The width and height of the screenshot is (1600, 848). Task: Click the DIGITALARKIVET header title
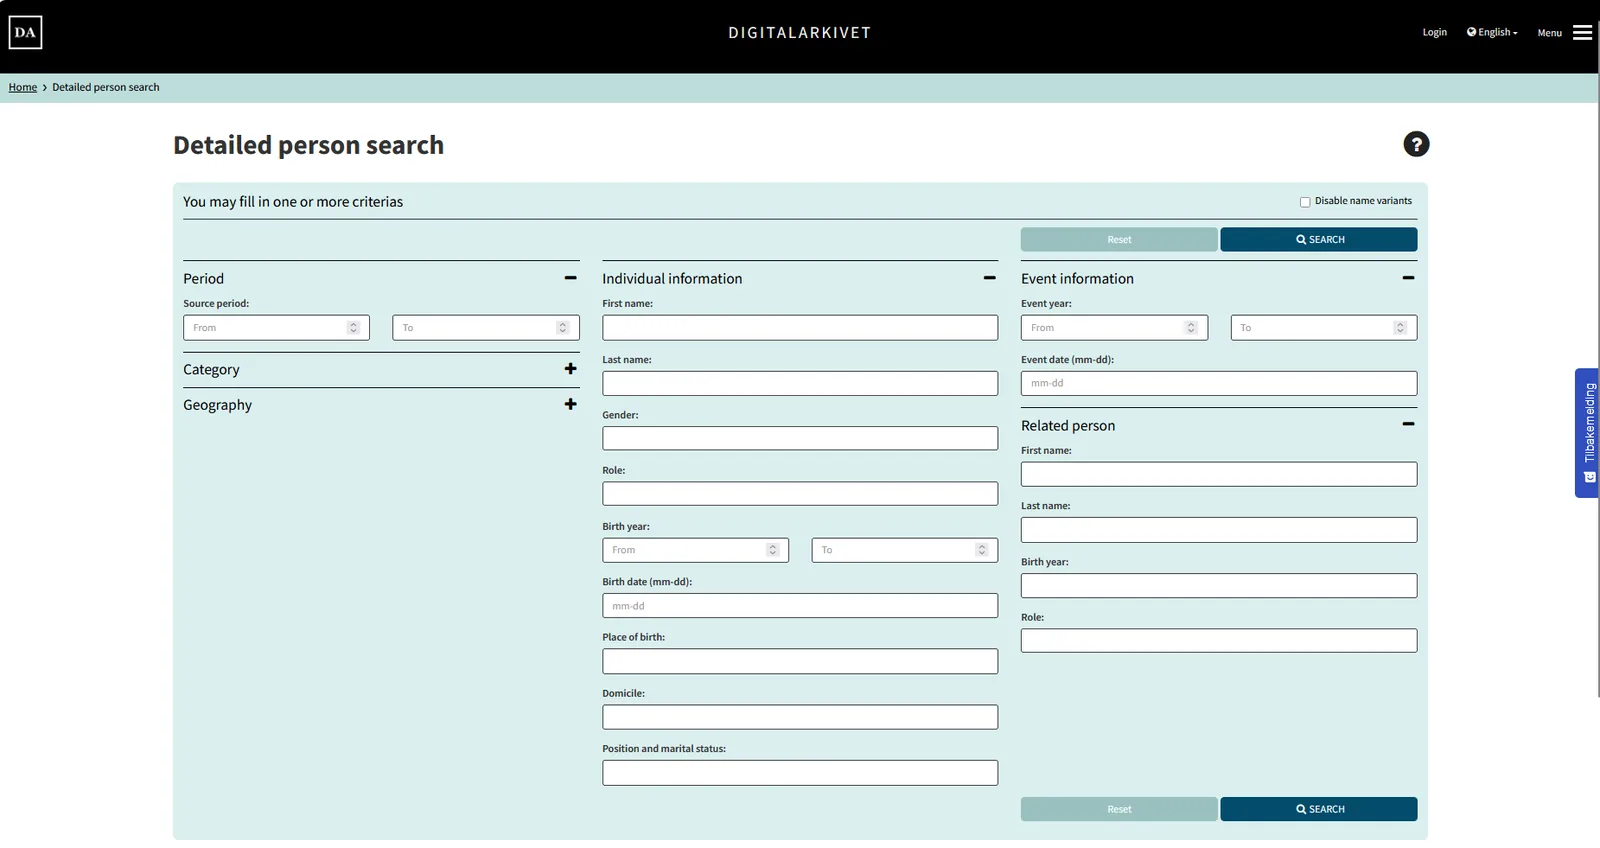tap(800, 33)
